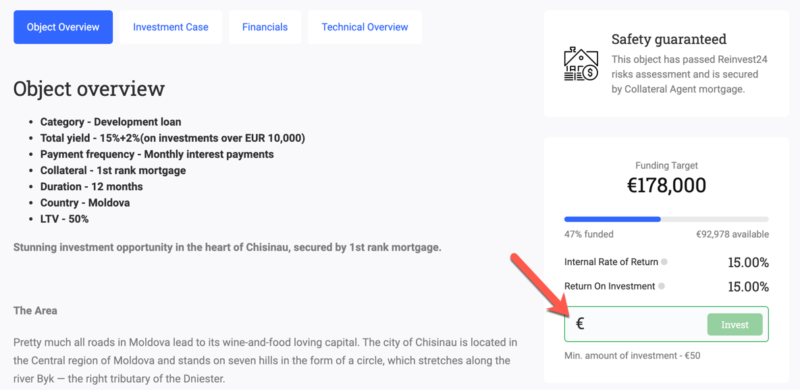Click the Internal Rate of Return info dot
This screenshot has height=390, width=800.
click(x=664, y=262)
